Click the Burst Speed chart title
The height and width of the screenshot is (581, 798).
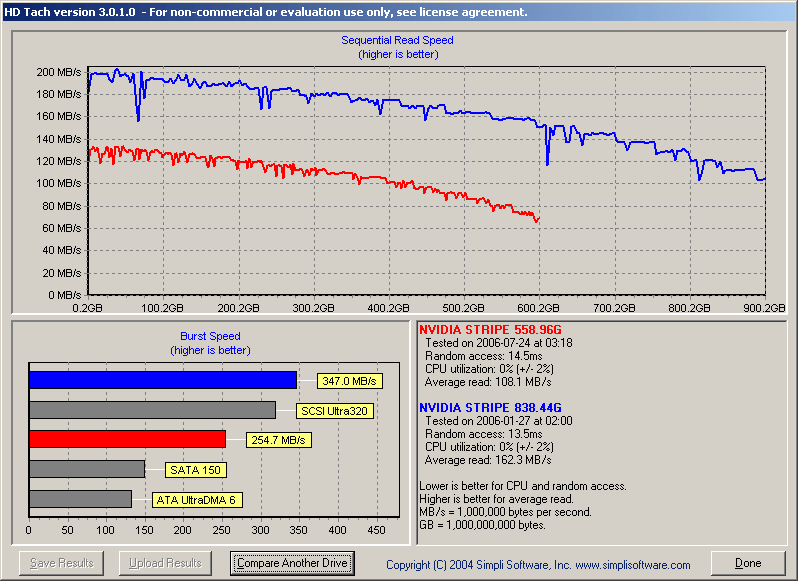210,336
